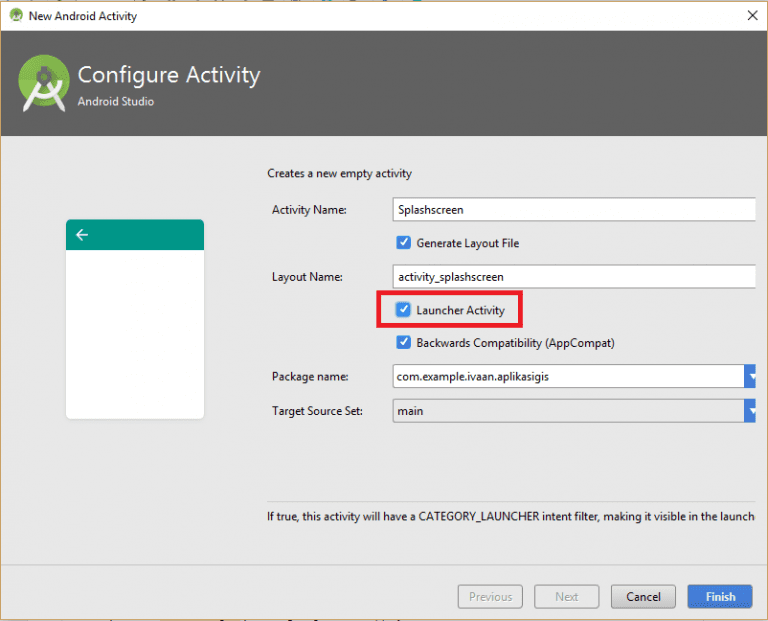Viewport: 768px width, 621px height.
Task: Click the CATEGORY_LAUNCHER help description text
Action: pos(510,517)
